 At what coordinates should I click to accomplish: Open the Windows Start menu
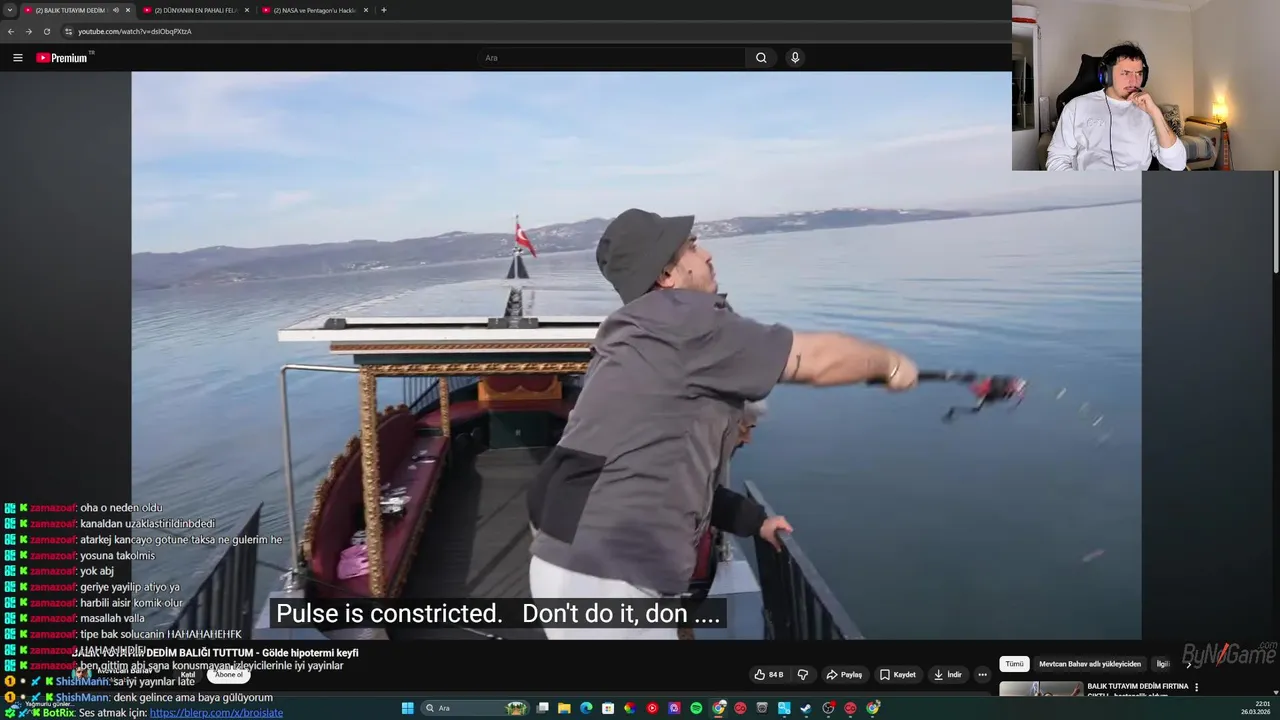tap(407, 708)
